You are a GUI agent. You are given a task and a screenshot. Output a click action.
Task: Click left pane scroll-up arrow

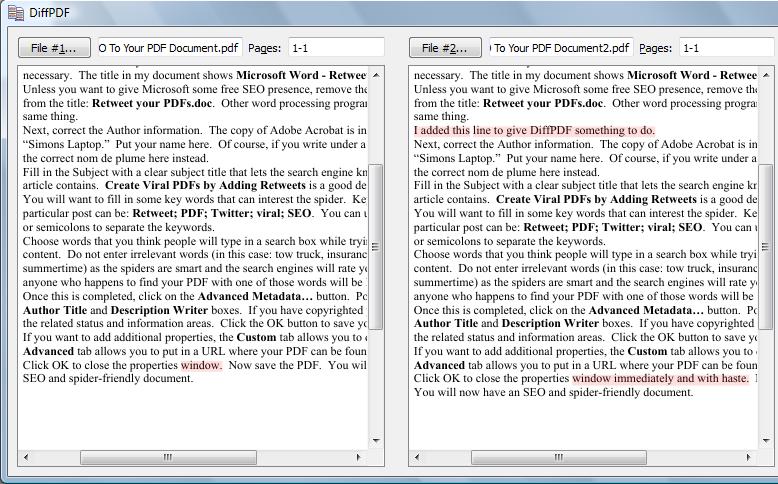(x=376, y=74)
